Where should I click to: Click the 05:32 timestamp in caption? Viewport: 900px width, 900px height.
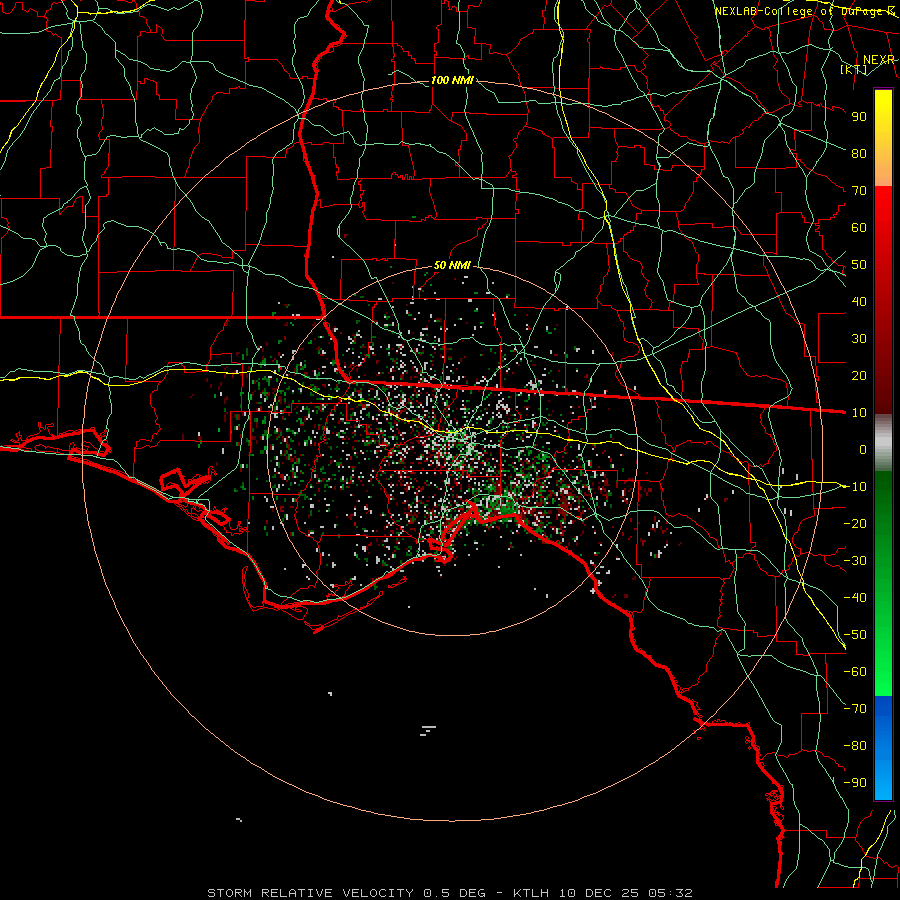pyautogui.click(x=670, y=893)
